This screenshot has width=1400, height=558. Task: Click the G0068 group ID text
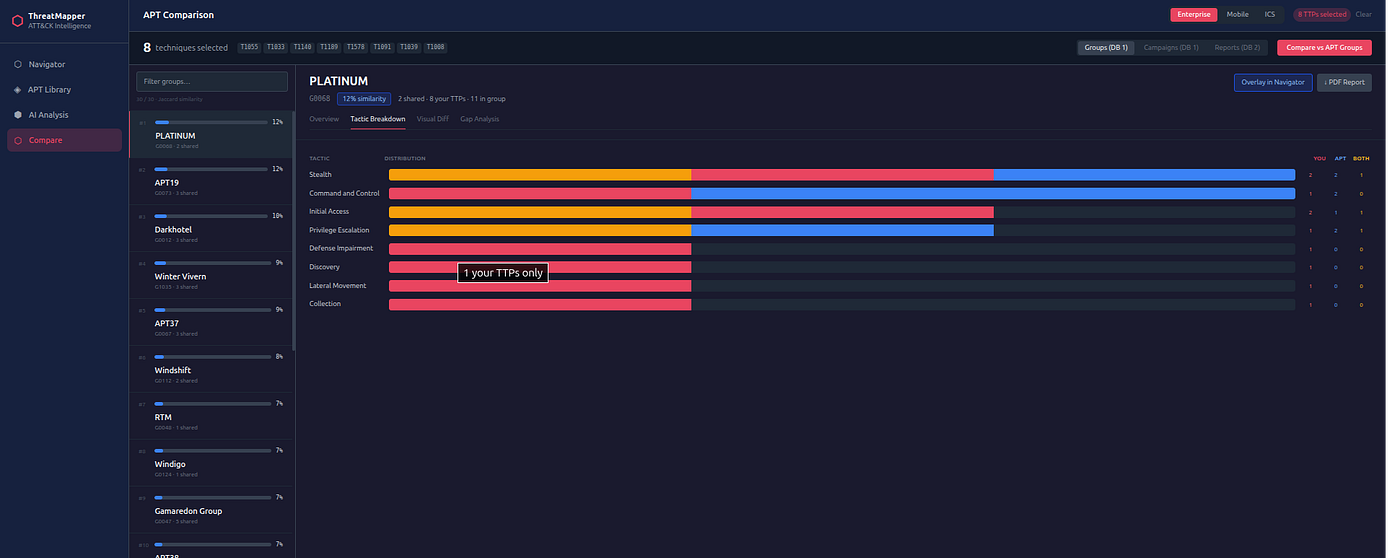[x=319, y=99]
